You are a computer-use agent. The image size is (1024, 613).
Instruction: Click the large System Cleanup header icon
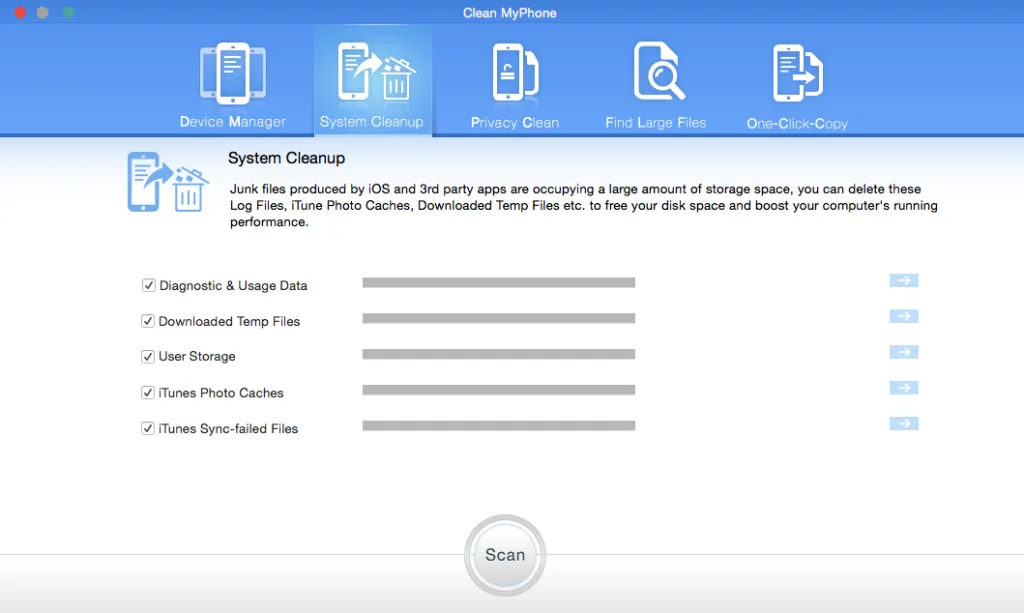(x=168, y=182)
